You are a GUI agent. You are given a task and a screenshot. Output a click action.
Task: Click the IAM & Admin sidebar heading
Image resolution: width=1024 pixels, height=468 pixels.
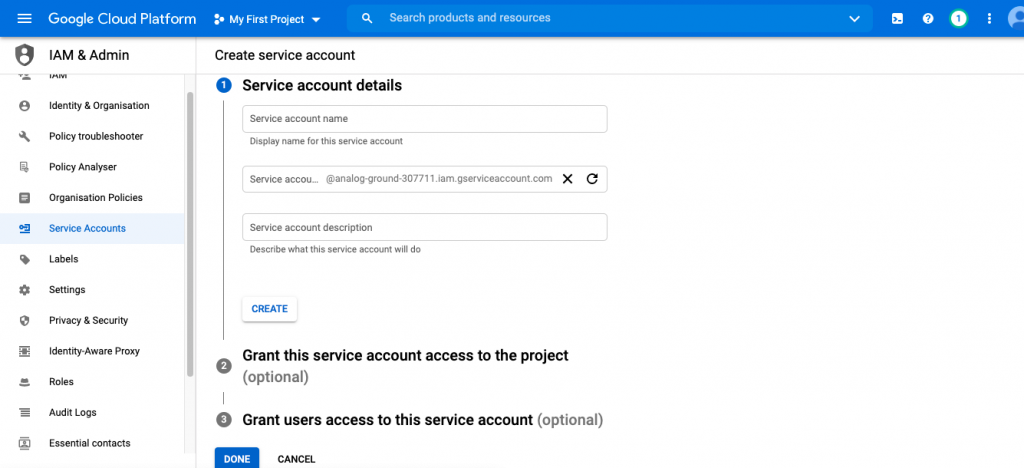(x=89, y=55)
